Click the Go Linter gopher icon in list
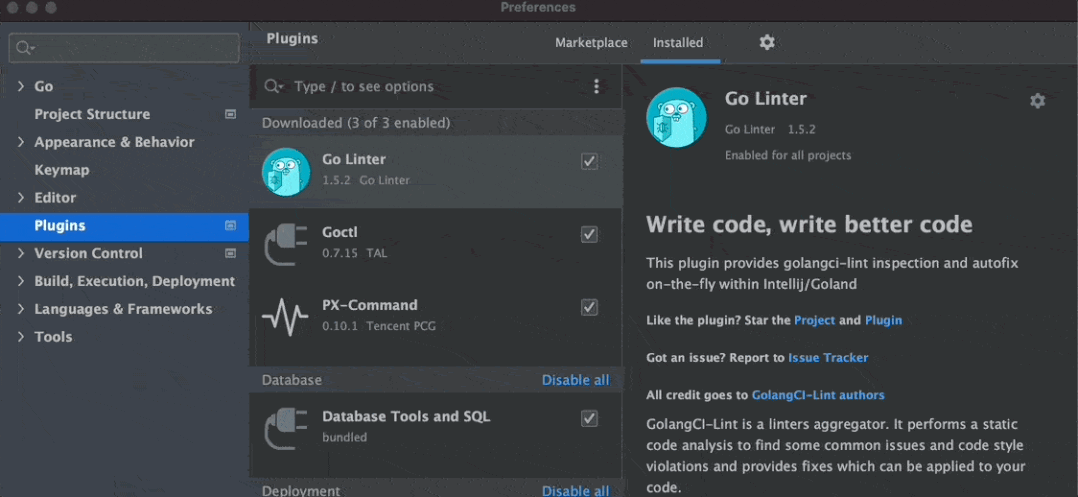 point(286,171)
